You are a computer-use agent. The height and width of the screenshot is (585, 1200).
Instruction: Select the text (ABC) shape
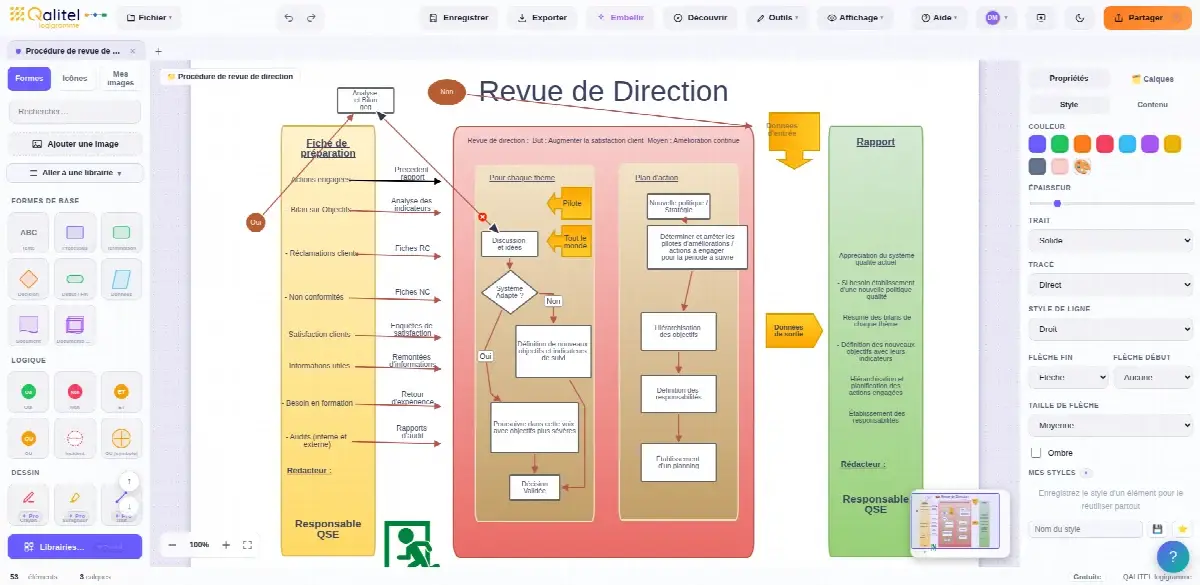pos(29,235)
